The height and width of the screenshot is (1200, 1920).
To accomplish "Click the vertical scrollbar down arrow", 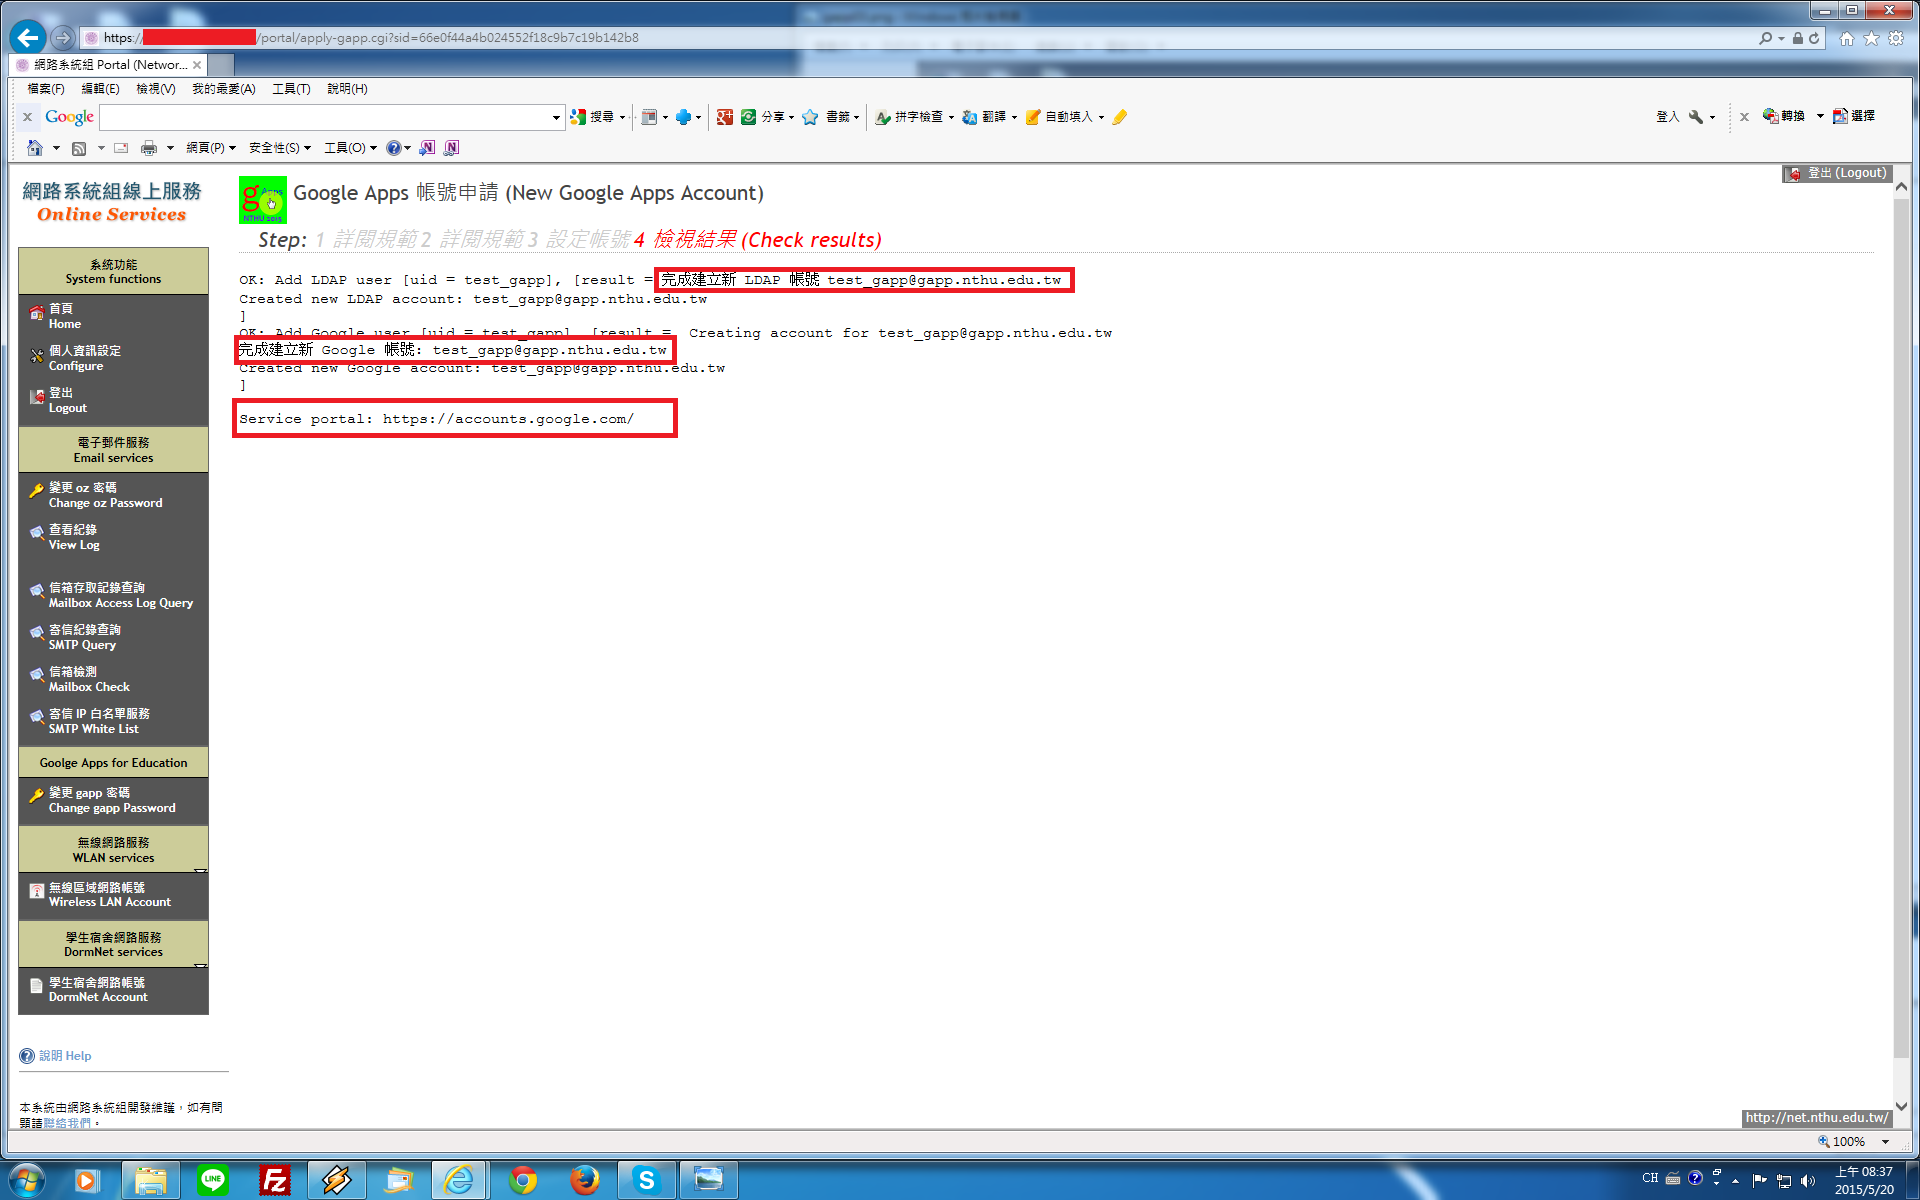I will [1901, 1106].
